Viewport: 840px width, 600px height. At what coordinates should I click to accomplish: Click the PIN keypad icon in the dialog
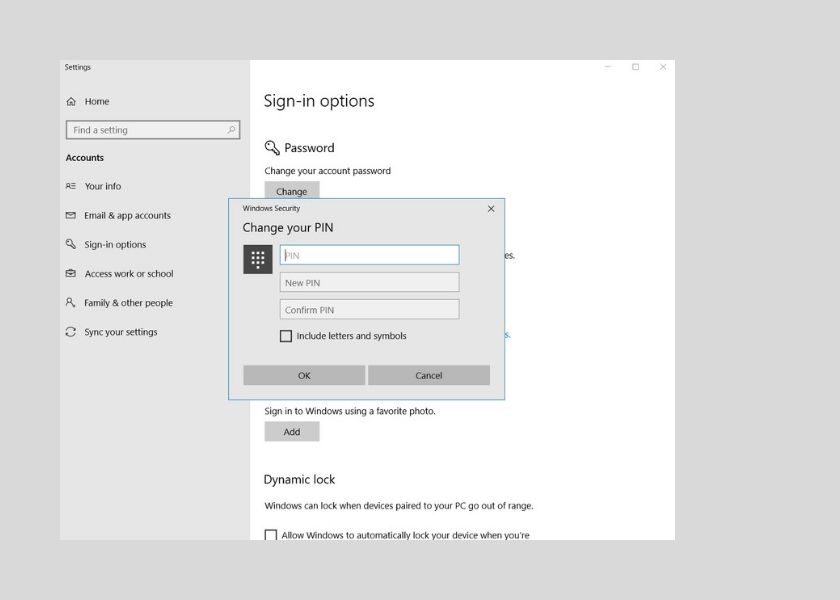[x=257, y=258]
